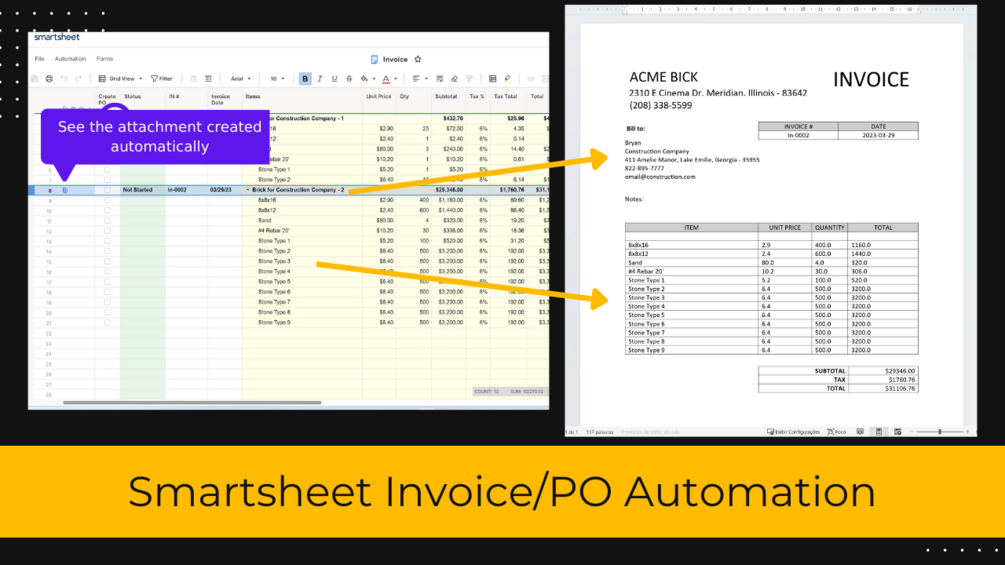Image resolution: width=1005 pixels, height=565 pixels.
Task: Click Print Layout view icon in Word status bar
Action: point(879,432)
